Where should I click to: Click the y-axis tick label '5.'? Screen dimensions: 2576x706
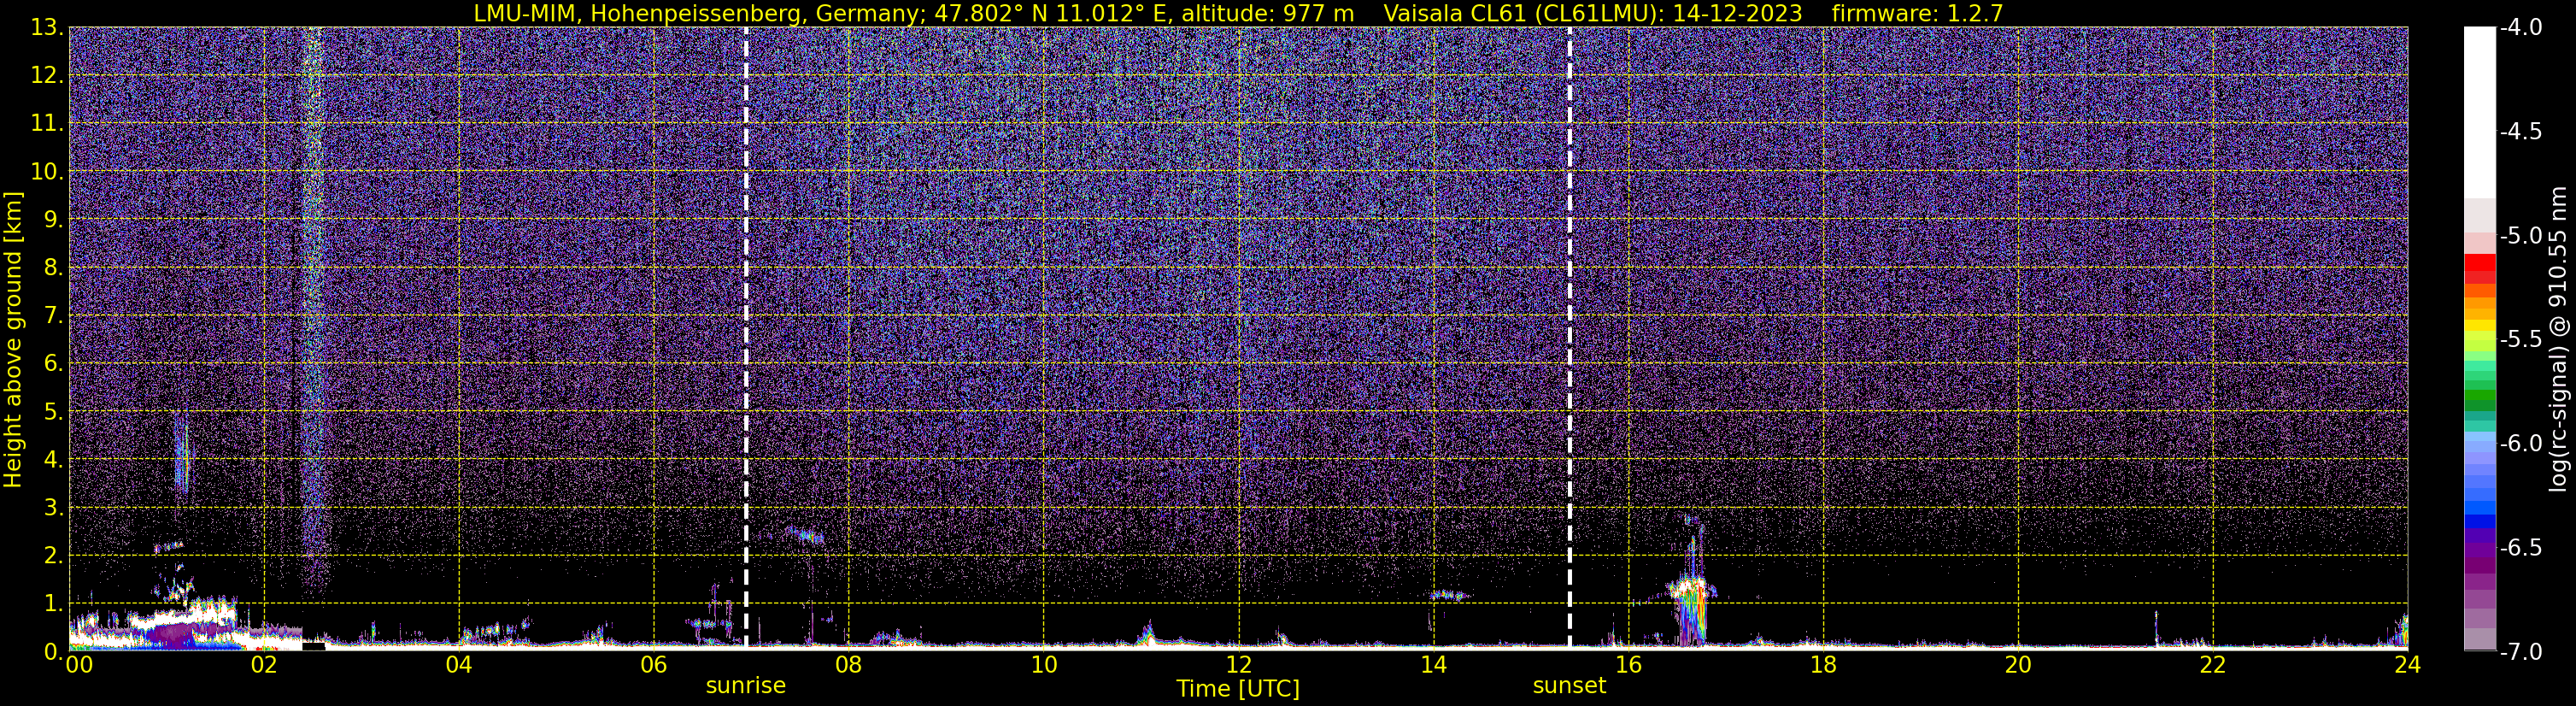click(x=53, y=412)
